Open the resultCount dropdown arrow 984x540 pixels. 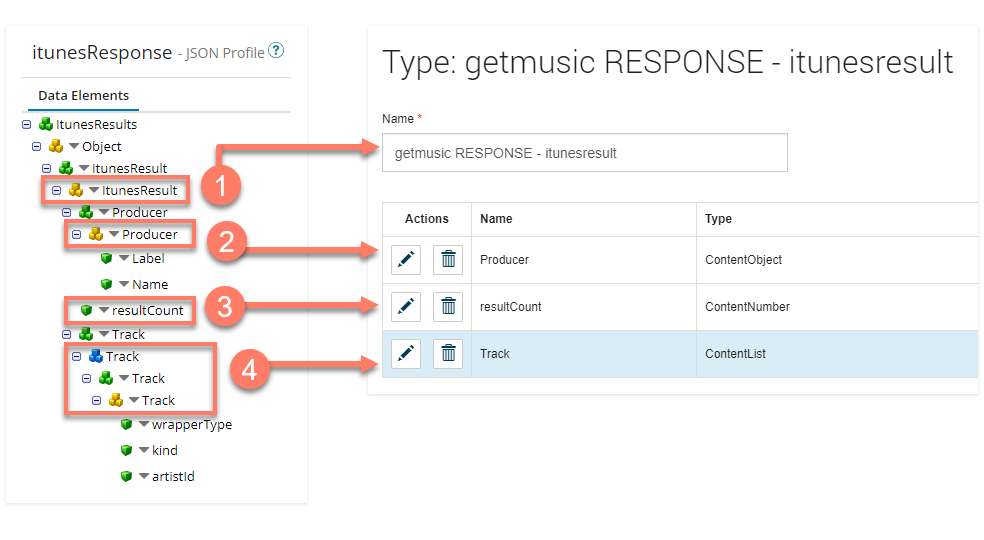pyautogui.click(x=104, y=310)
